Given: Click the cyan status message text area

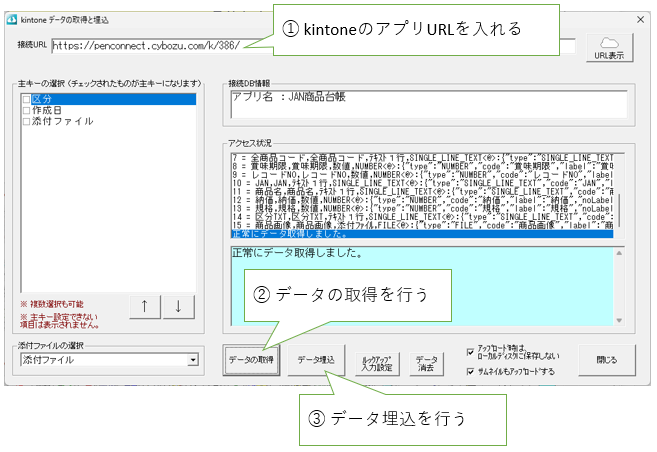Looking at the screenshot, I should click(422, 287).
